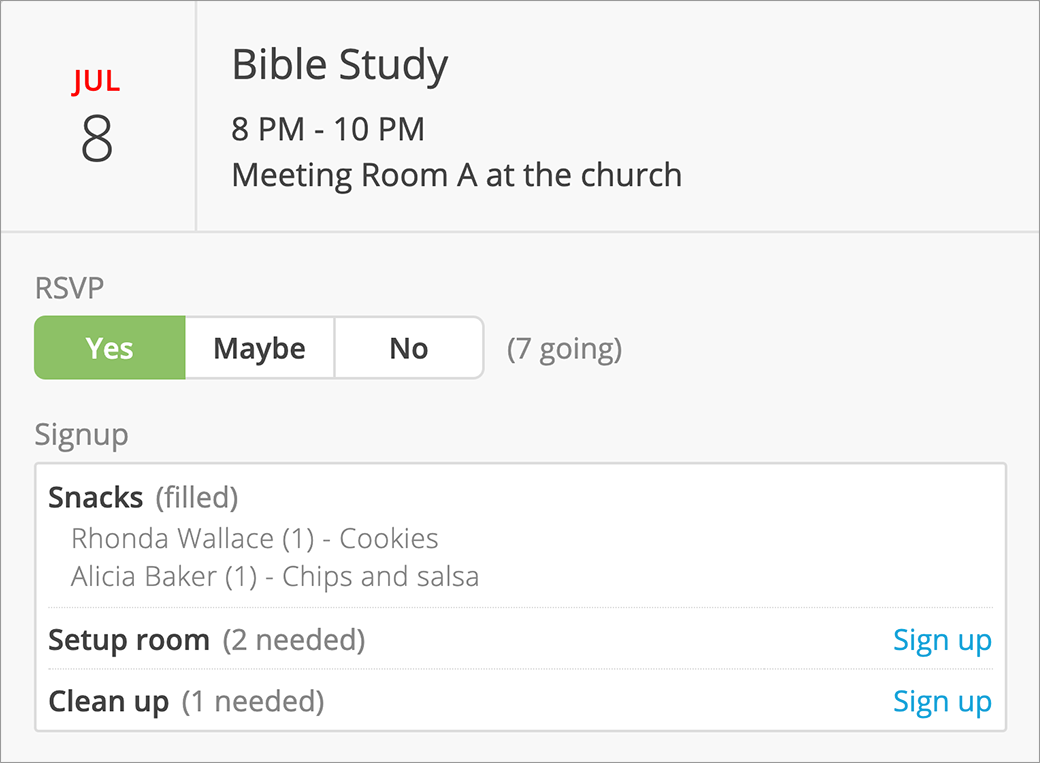Select Alicia Baker's Chips and salsa entry
Screen dimensions: 1040x763
pyautogui.click(x=275, y=576)
